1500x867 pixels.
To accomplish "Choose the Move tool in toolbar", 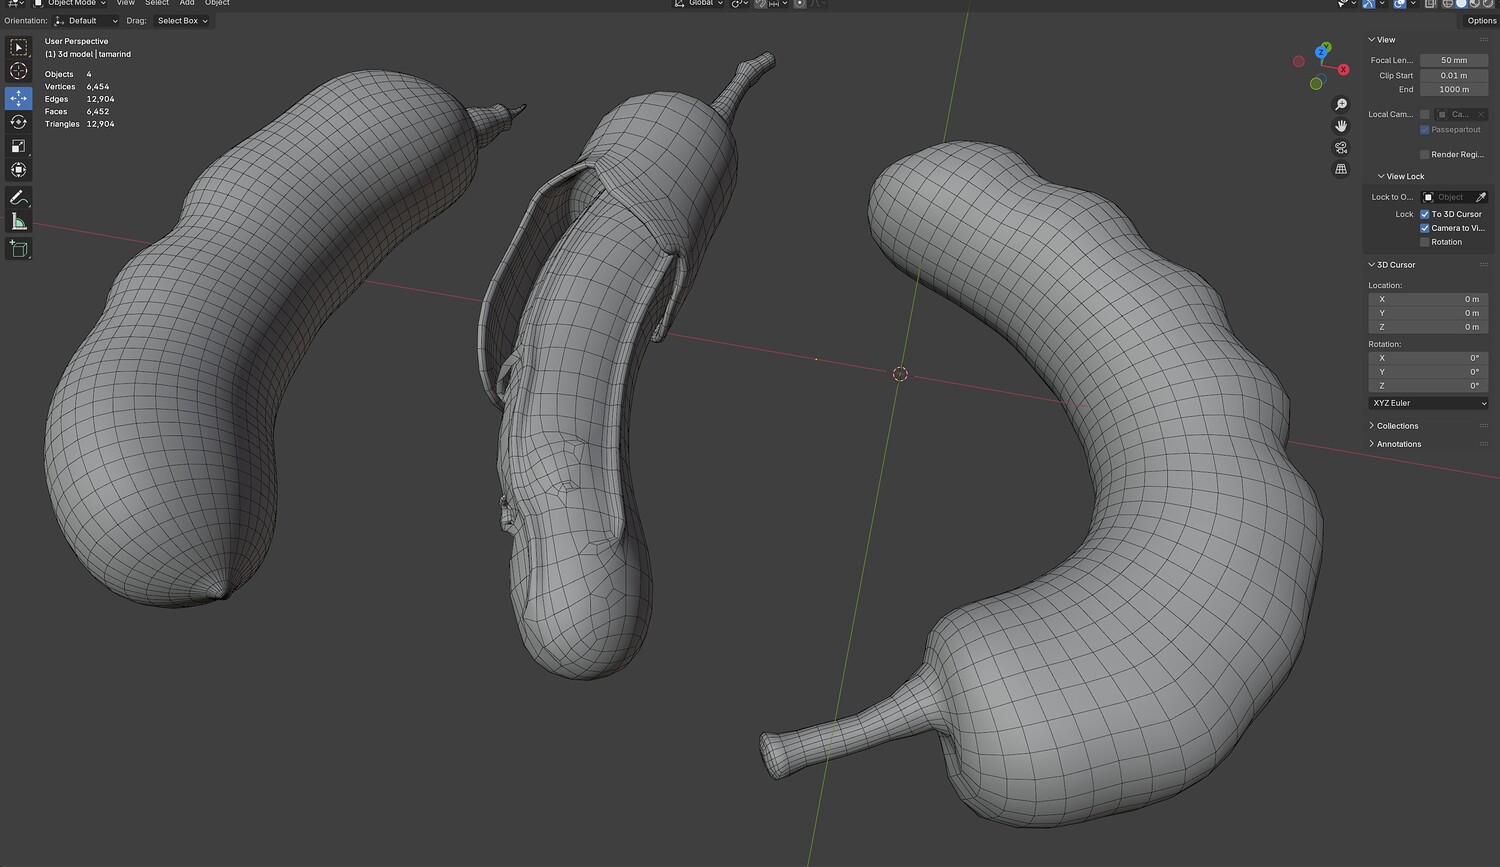I will (18, 98).
